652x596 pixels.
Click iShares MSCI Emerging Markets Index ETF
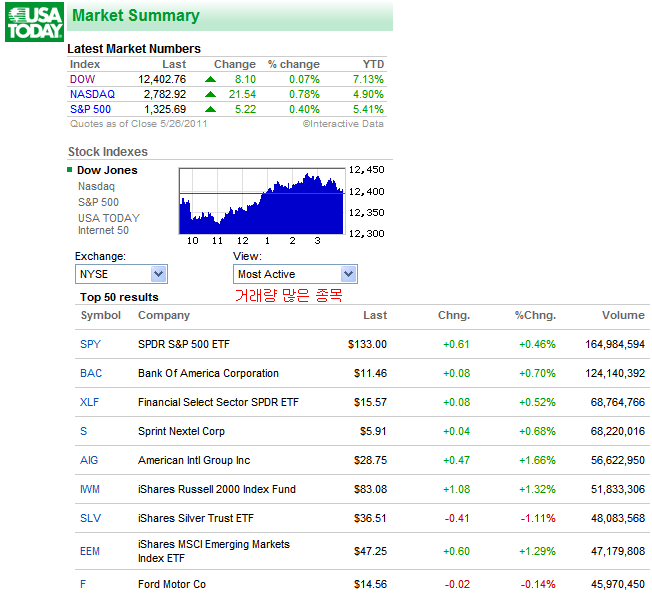(214, 551)
